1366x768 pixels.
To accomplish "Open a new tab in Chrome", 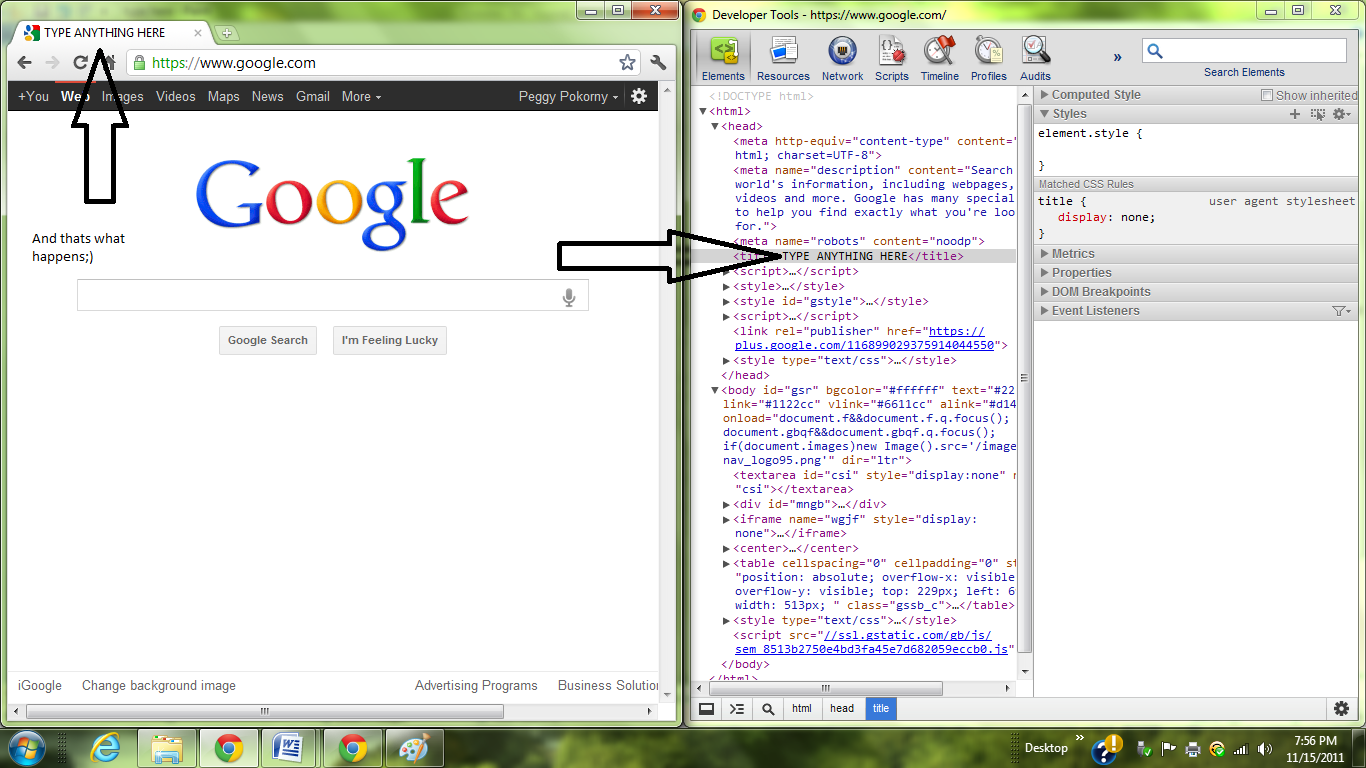I will click(x=226, y=33).
